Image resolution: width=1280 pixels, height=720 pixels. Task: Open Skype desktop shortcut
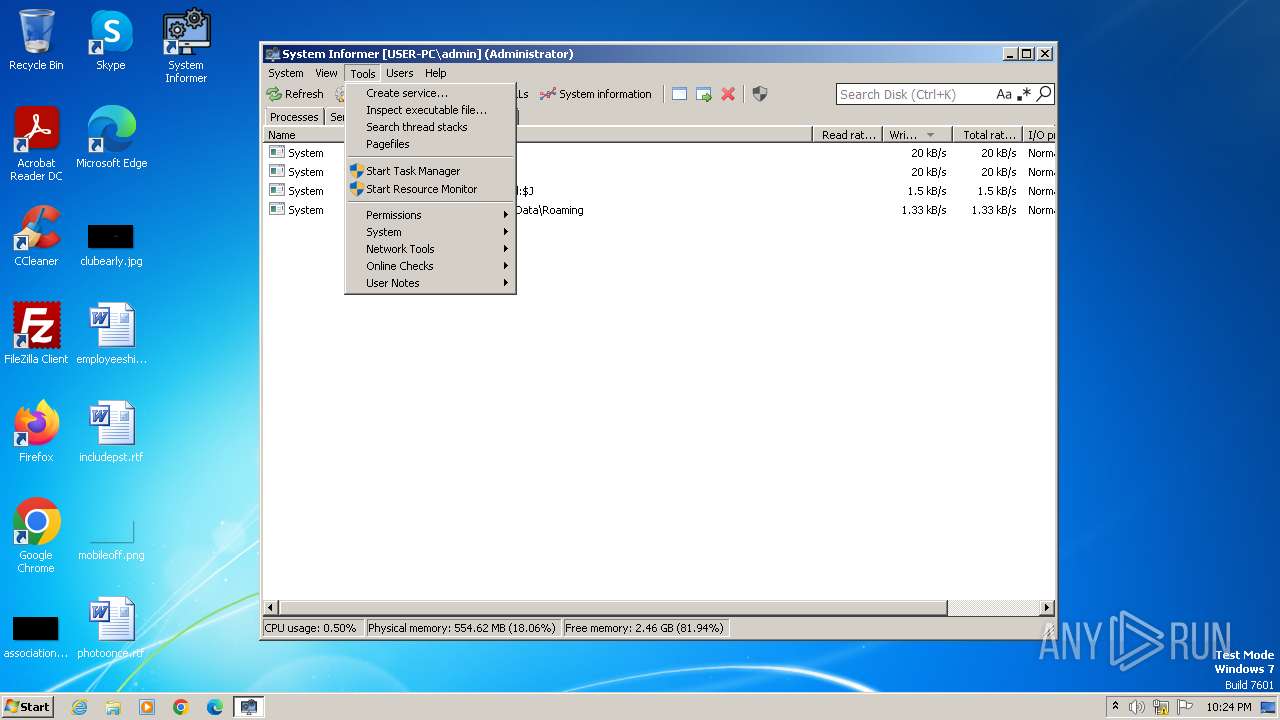coord(111,40)
